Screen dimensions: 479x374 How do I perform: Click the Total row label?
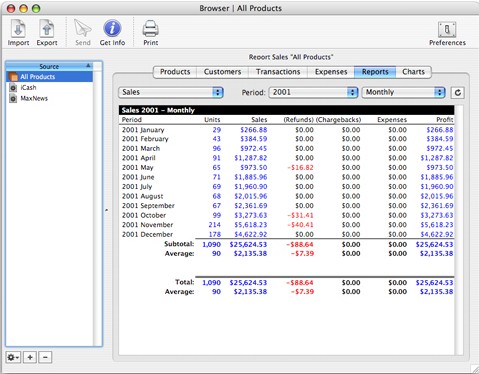pos(185,282)
